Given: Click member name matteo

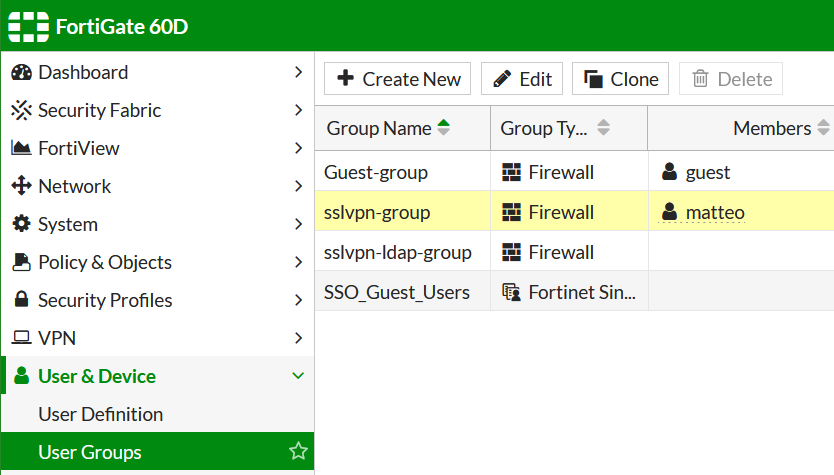Looking at the screenshot, I should click(x=715, y=212).
